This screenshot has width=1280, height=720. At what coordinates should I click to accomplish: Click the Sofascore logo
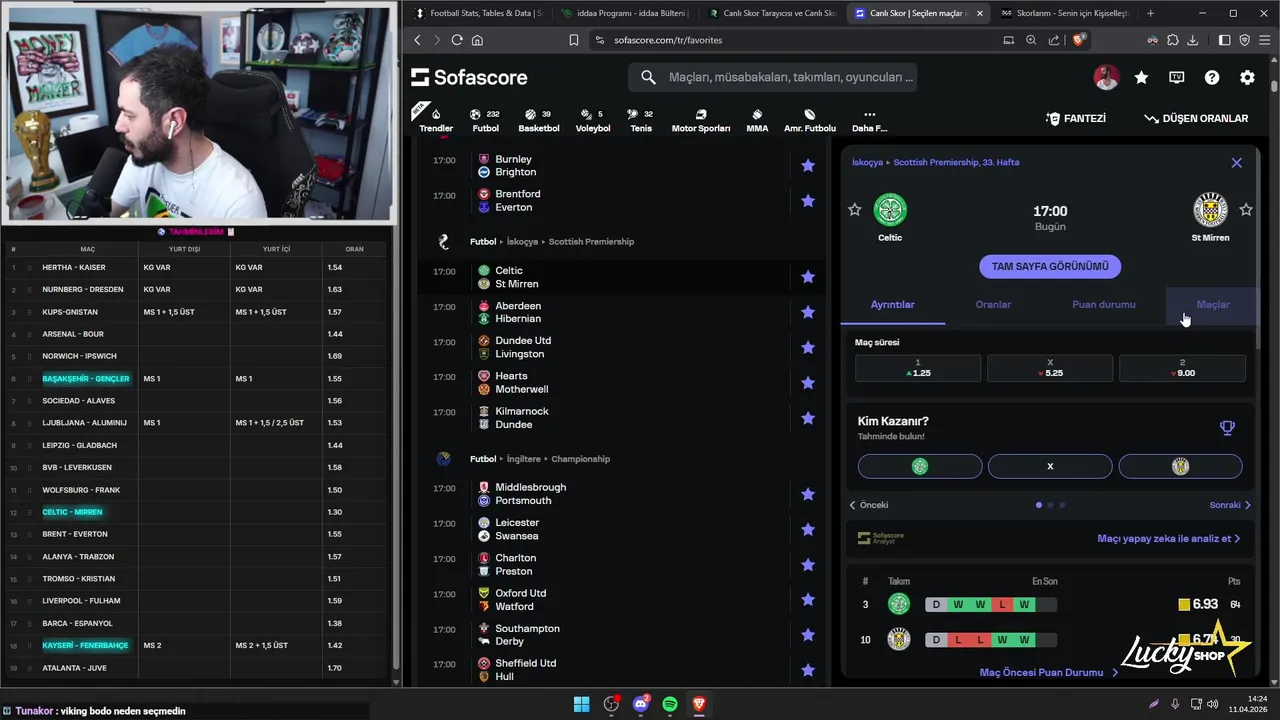pyautogui.click(x=469, y=77)
